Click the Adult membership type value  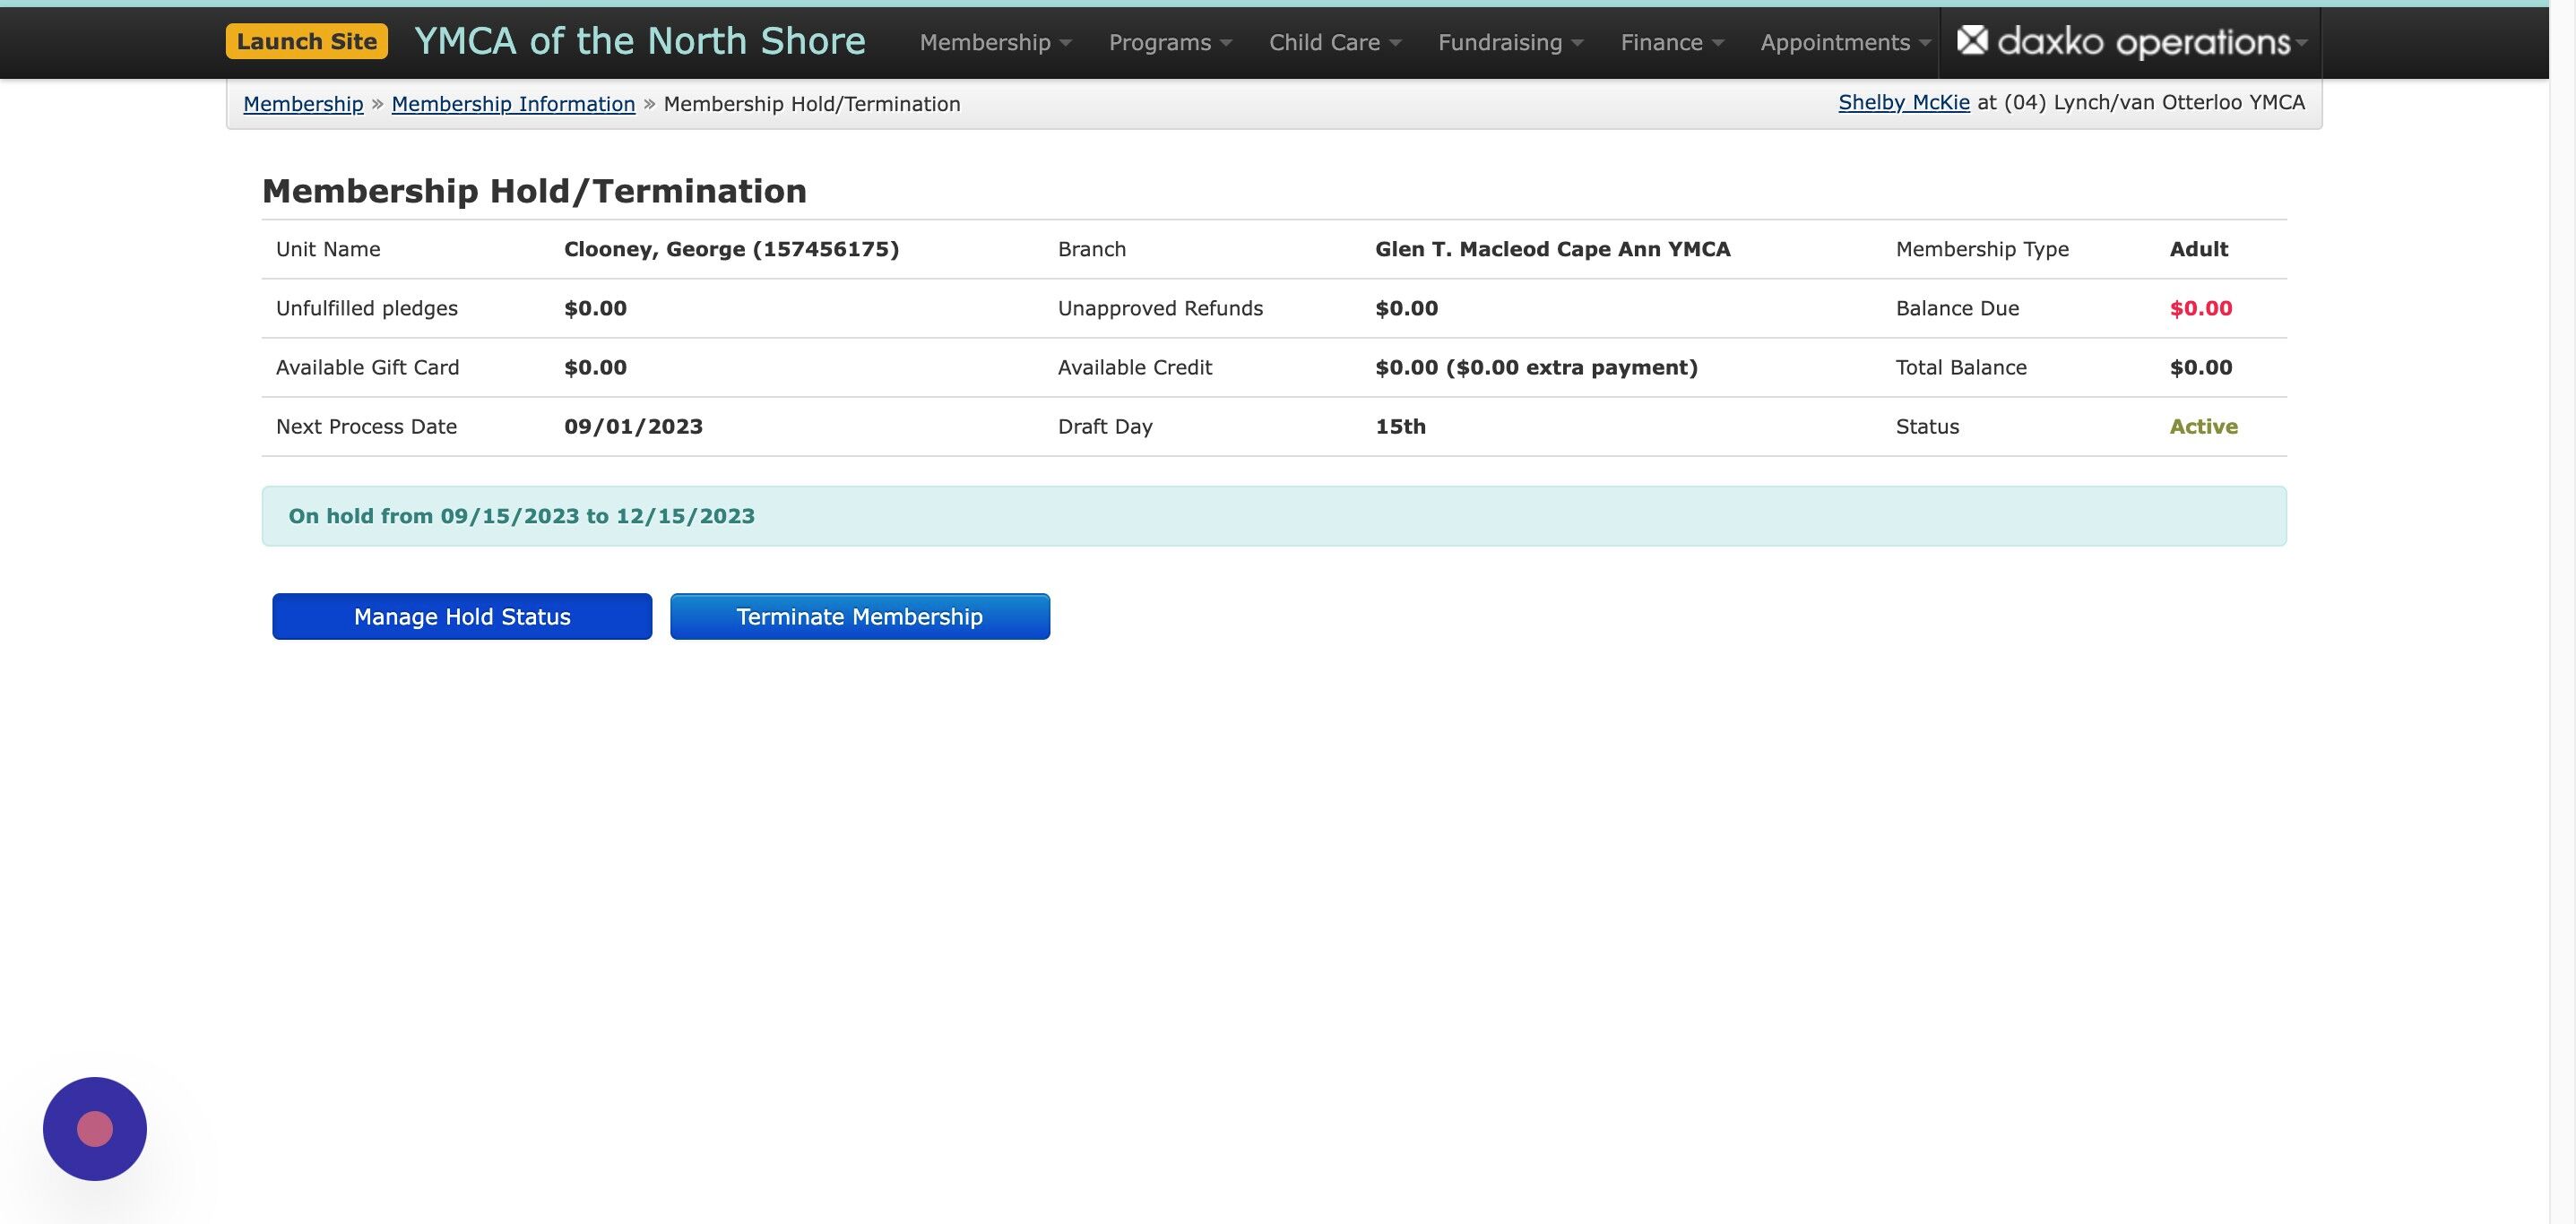pyautogui.click(x=2198, y=249)
